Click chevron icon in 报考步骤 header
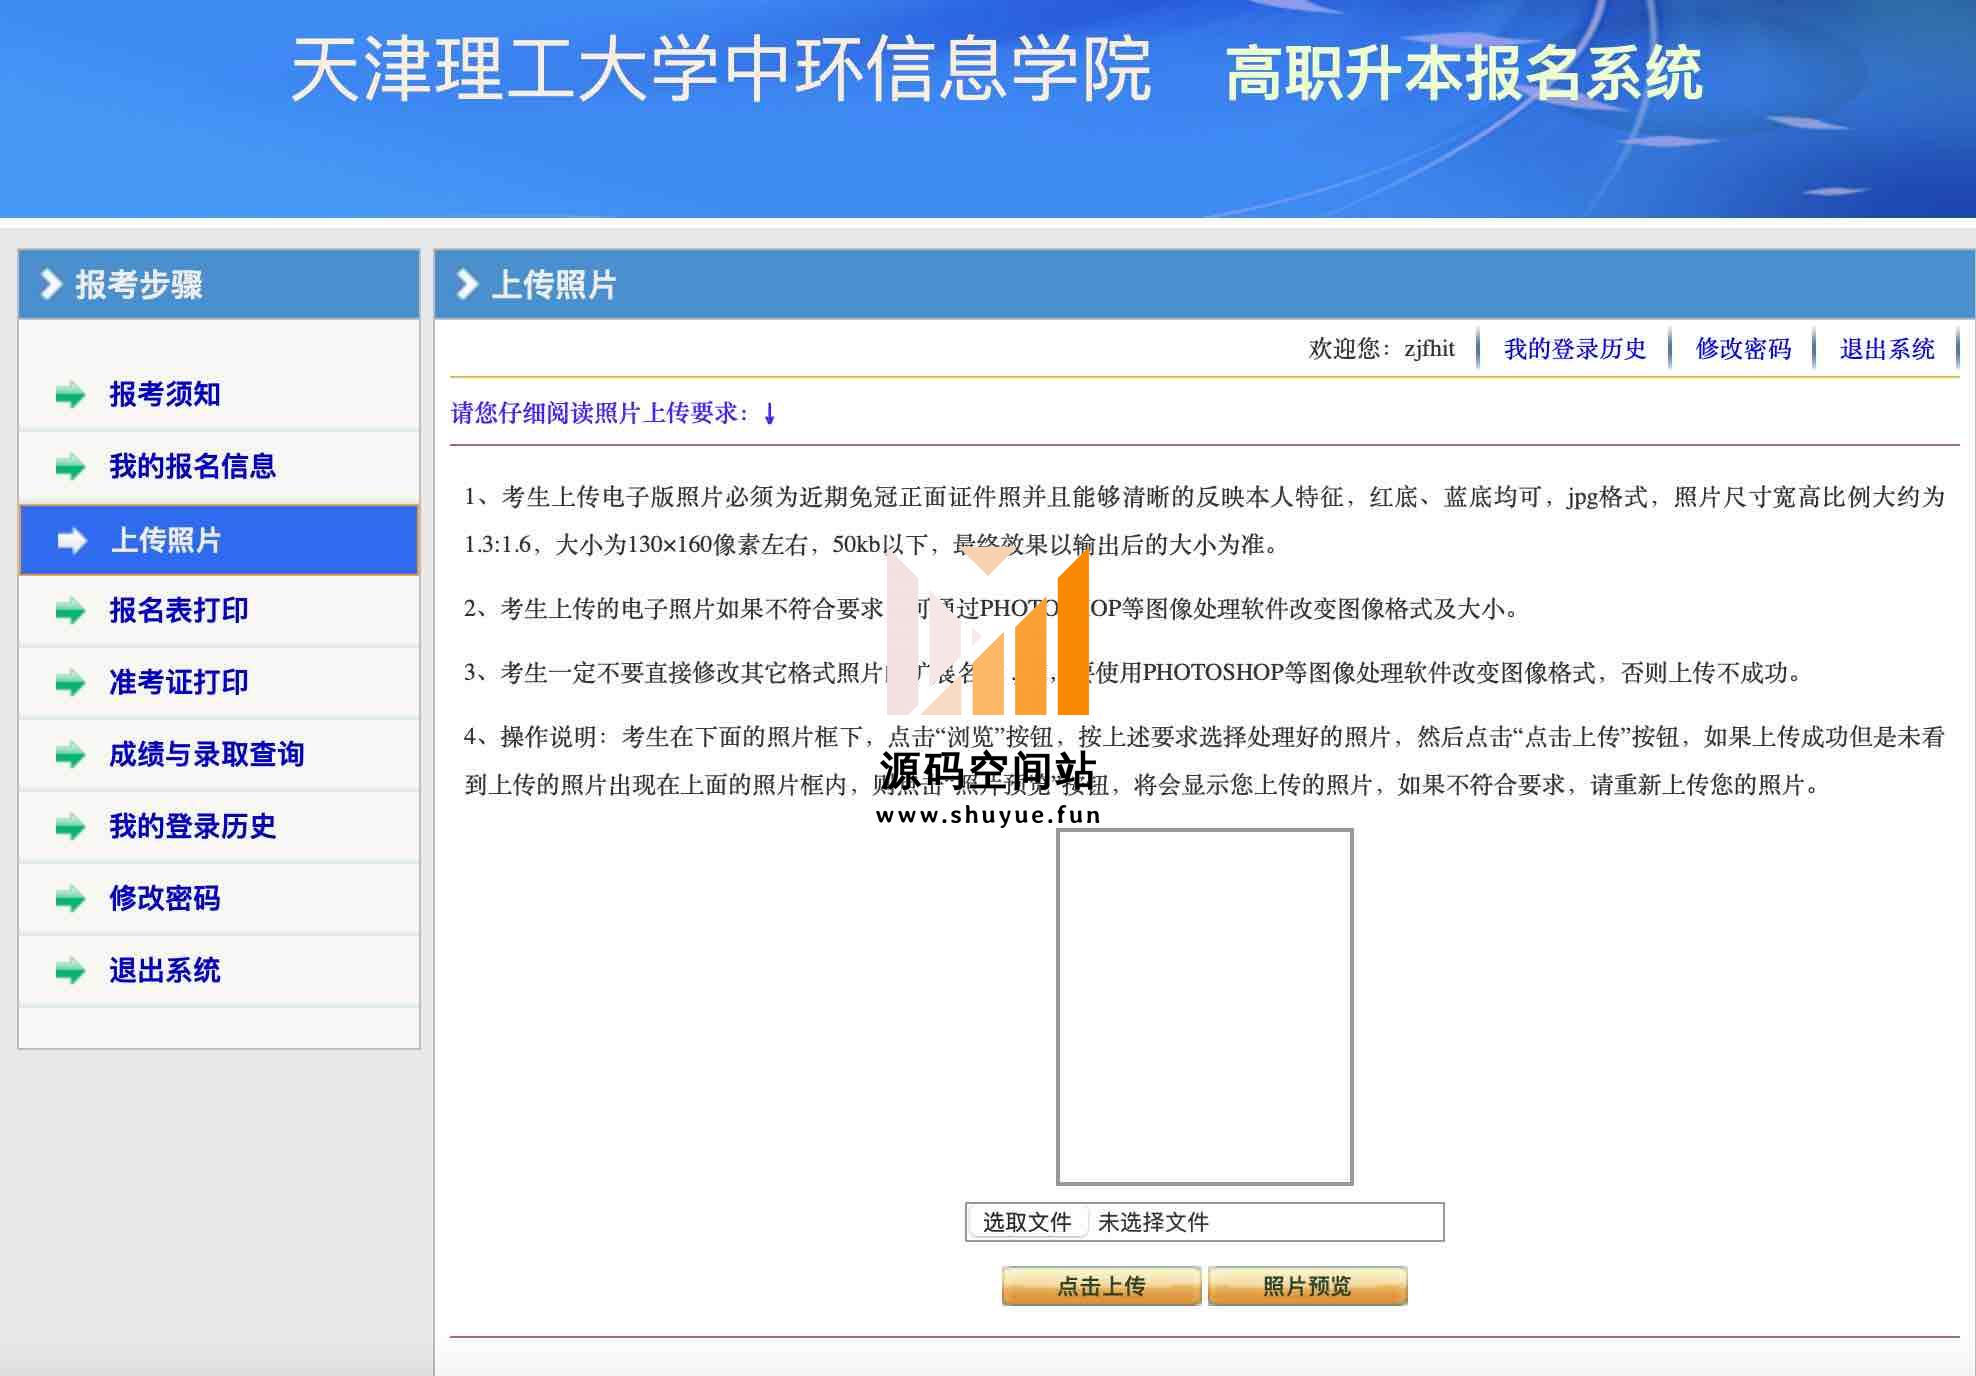Image resolution: width=1976 pixels, height=1376 pixels. point(50,285)
